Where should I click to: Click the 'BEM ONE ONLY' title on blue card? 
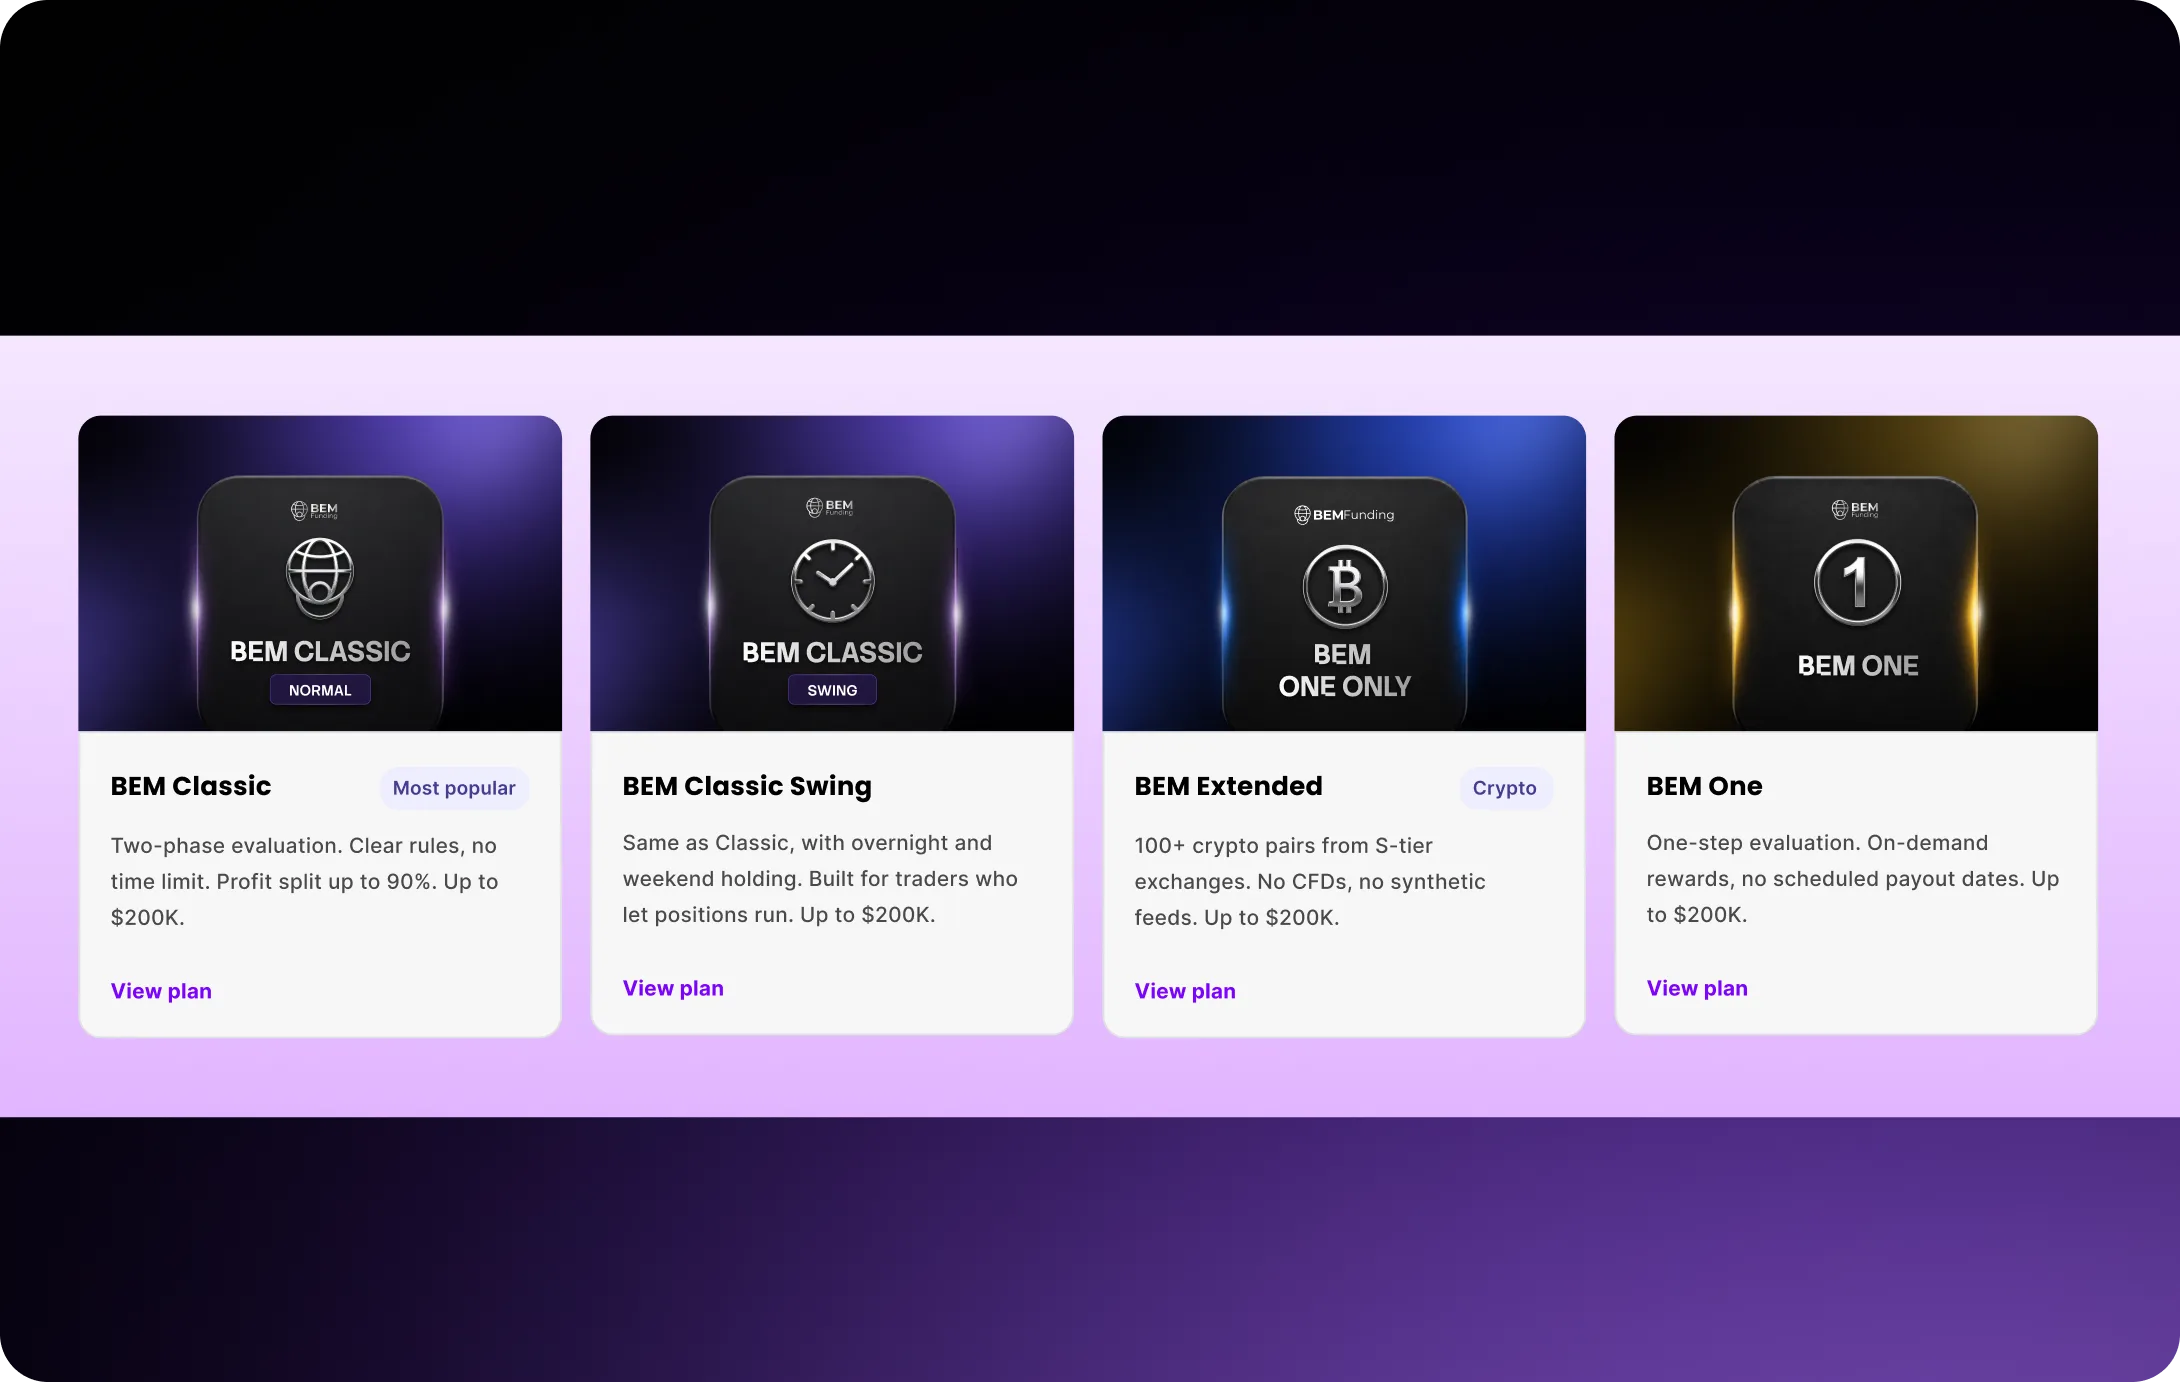(1344, 670)
